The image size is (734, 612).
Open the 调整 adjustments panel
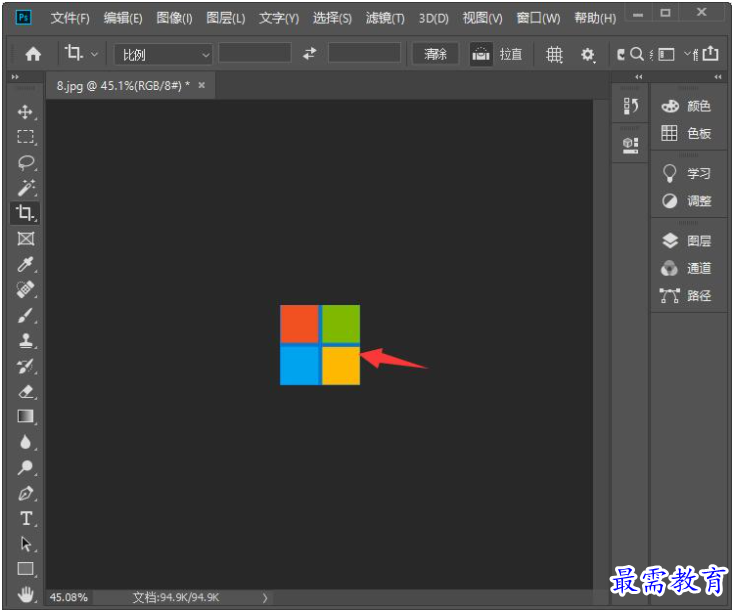click(687, 201)
